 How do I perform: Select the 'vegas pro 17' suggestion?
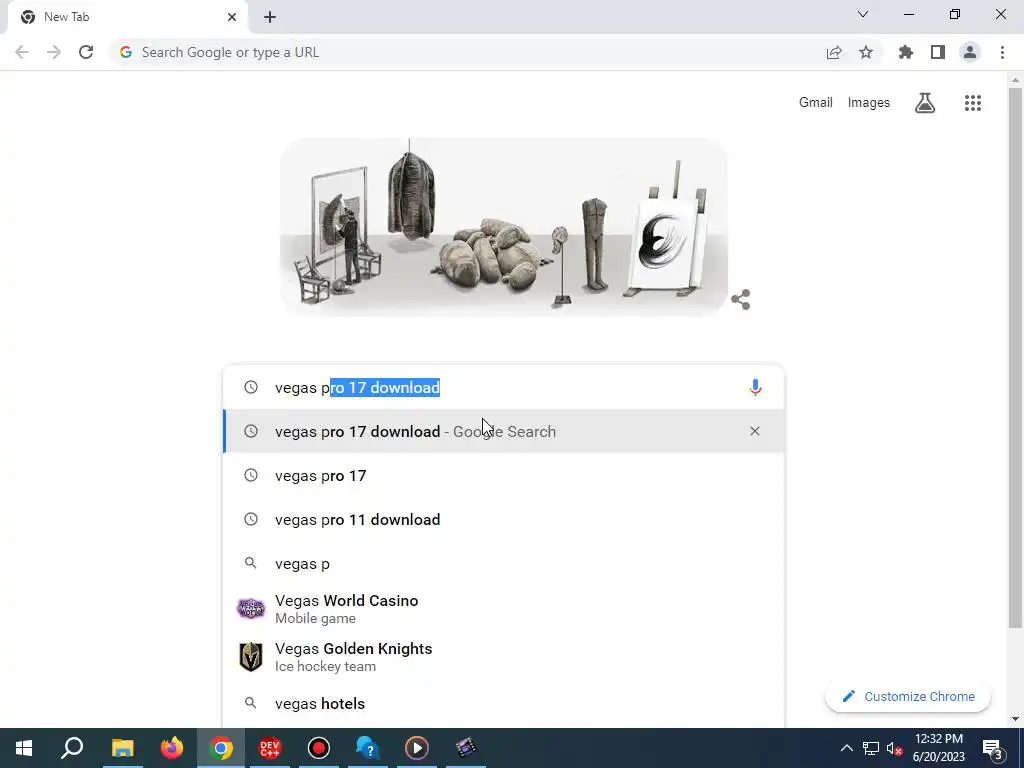pos(504,475)
